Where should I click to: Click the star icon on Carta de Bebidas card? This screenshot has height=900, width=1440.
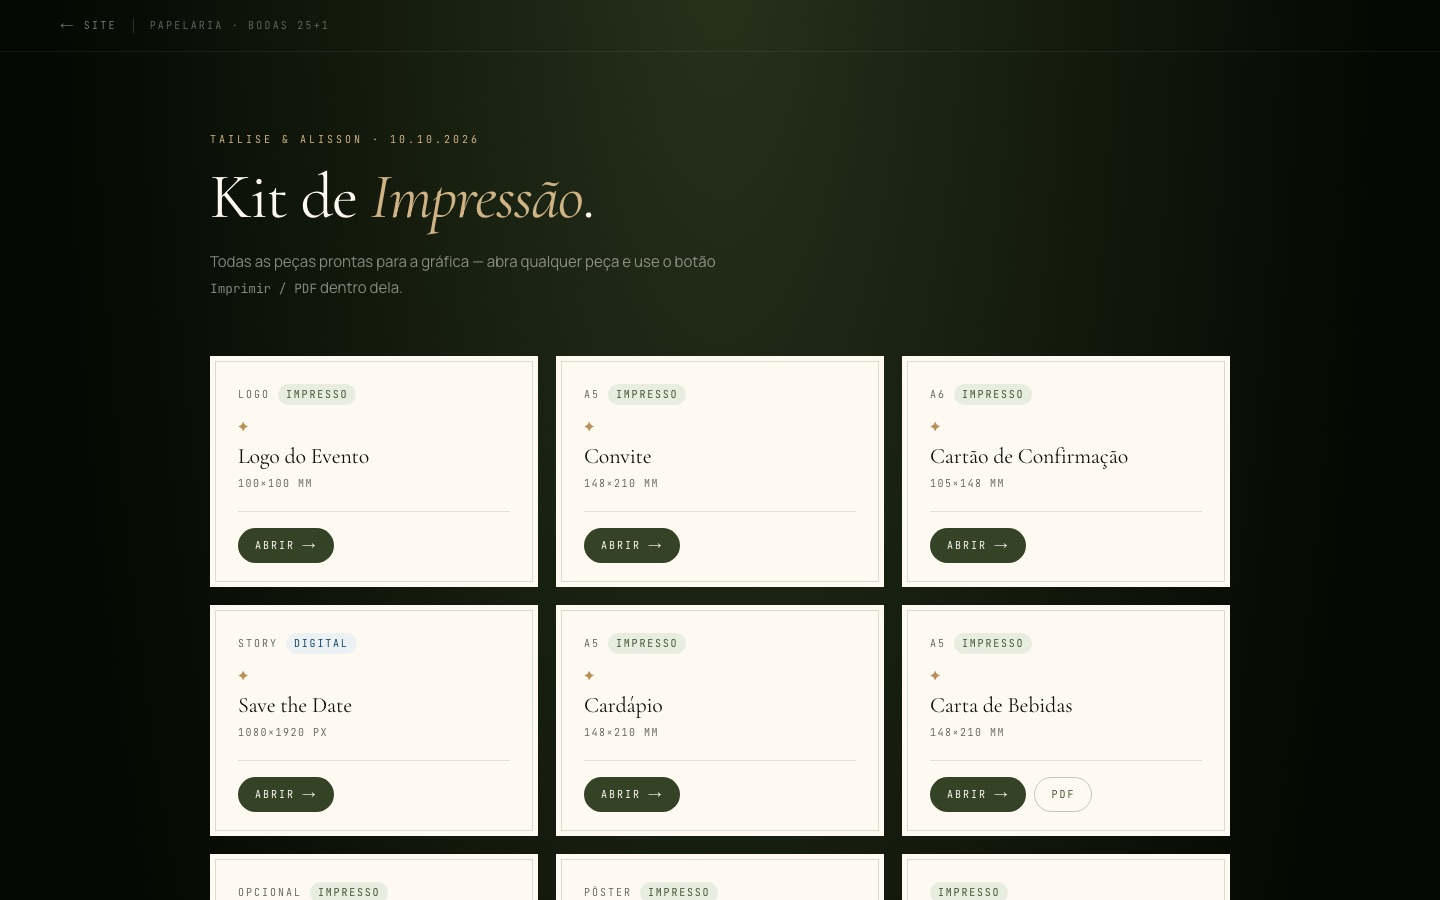tap(935, 676)
